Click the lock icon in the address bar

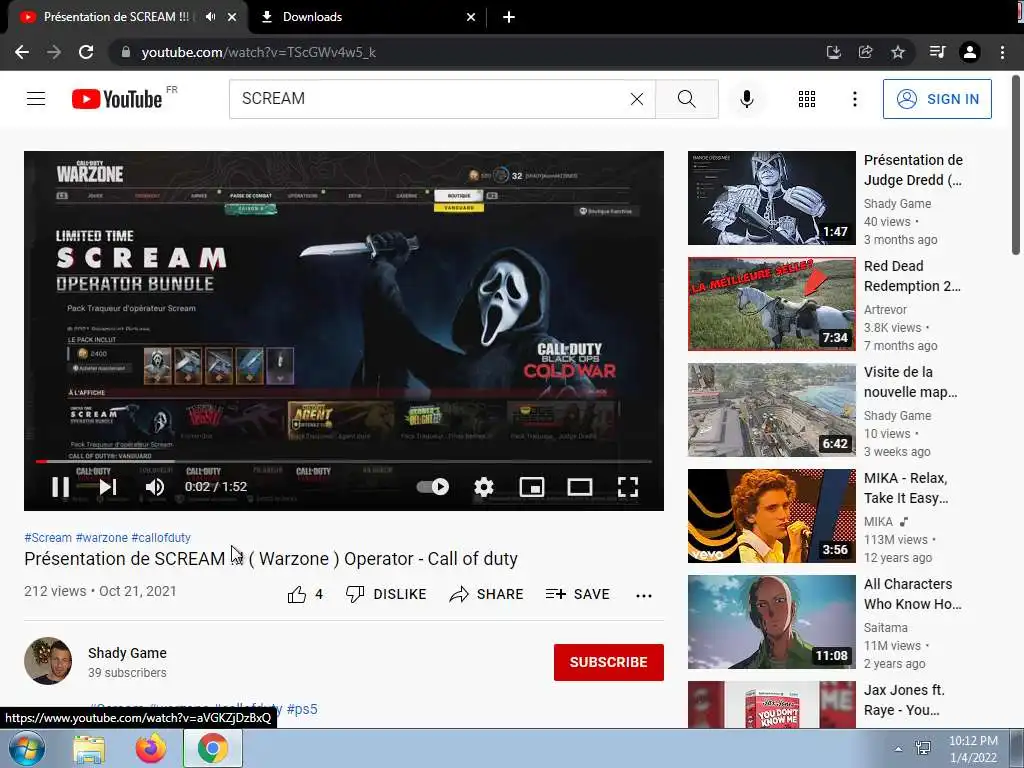(125, 52)
